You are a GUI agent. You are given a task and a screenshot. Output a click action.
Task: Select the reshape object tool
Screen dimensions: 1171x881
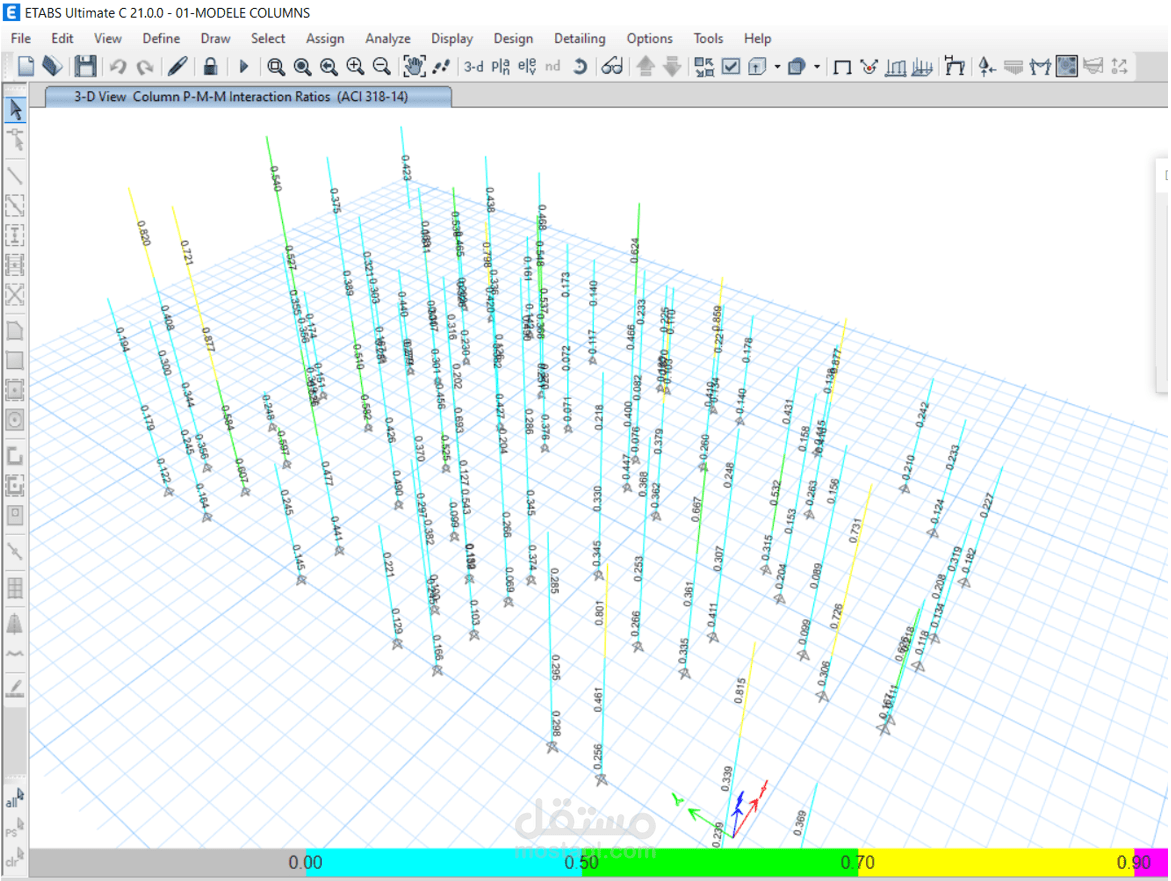click(x=15, y=140)
